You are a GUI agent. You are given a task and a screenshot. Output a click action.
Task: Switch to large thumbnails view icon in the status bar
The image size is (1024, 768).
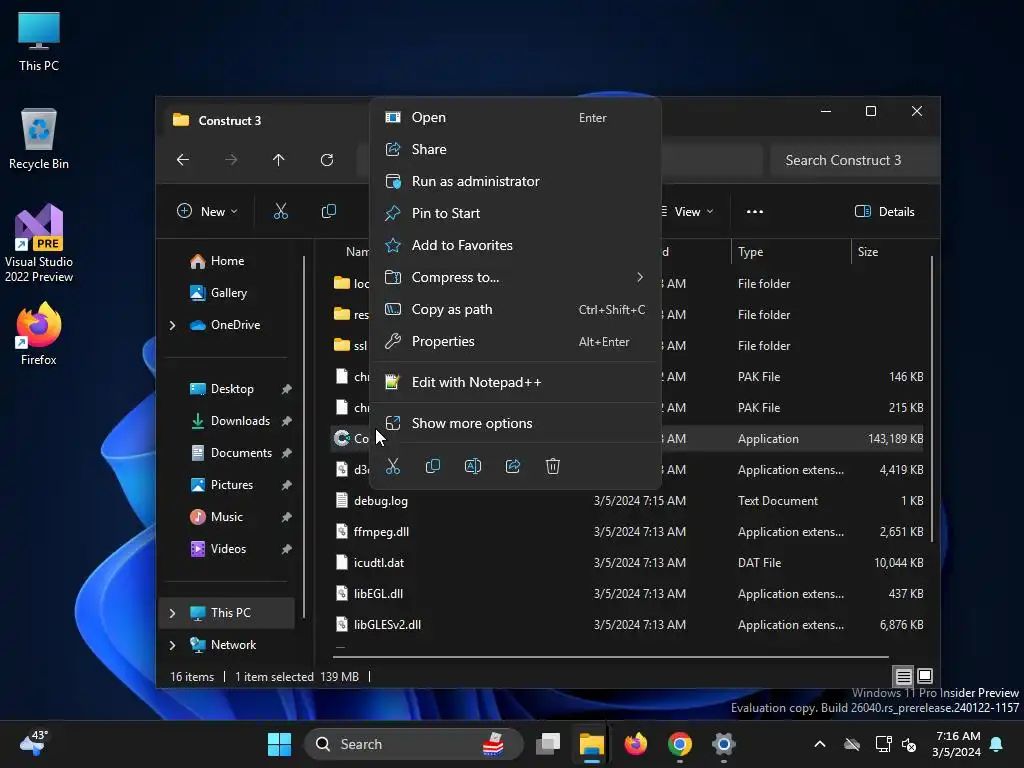(x=925, y=676)
